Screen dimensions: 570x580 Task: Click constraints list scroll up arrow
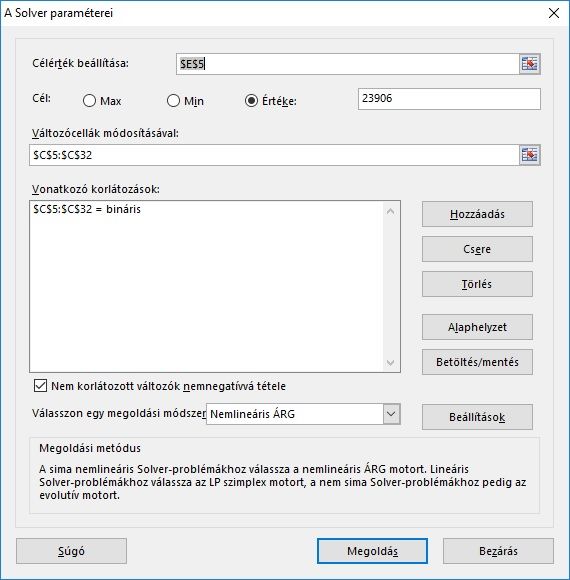pyautogui.click(x=390, y=212)
